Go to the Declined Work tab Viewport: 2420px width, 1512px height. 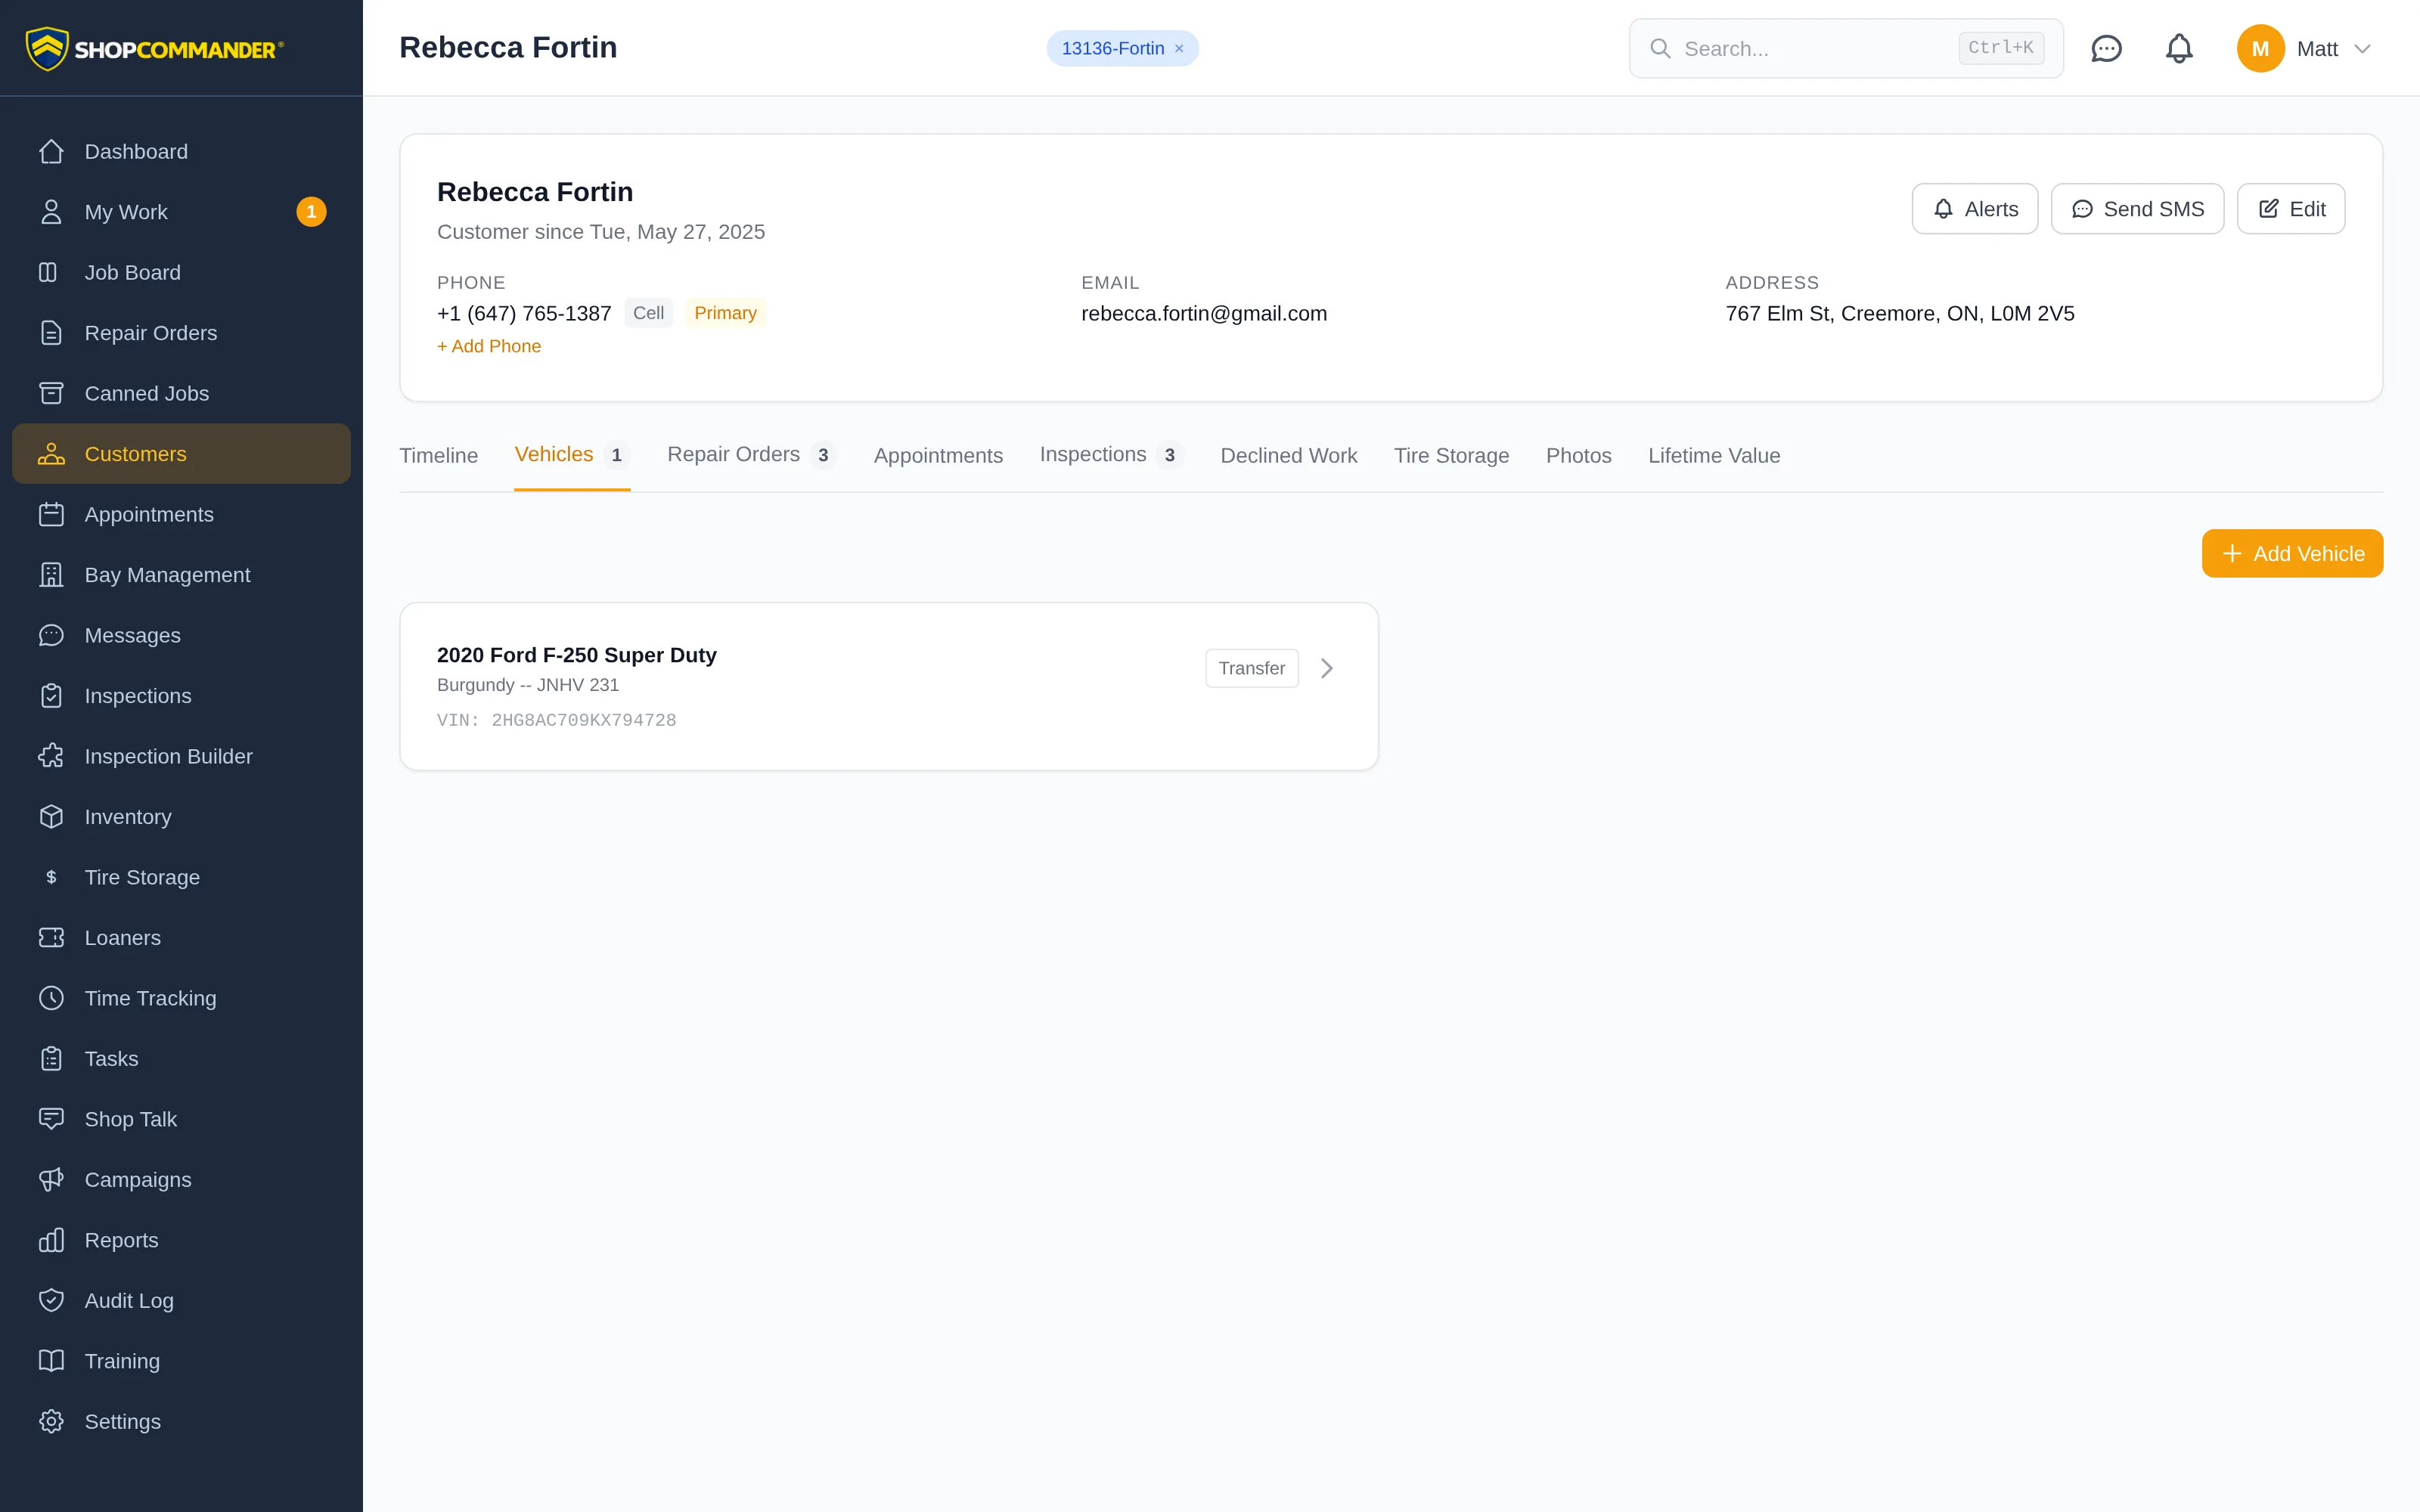[x=1288, y=456]
